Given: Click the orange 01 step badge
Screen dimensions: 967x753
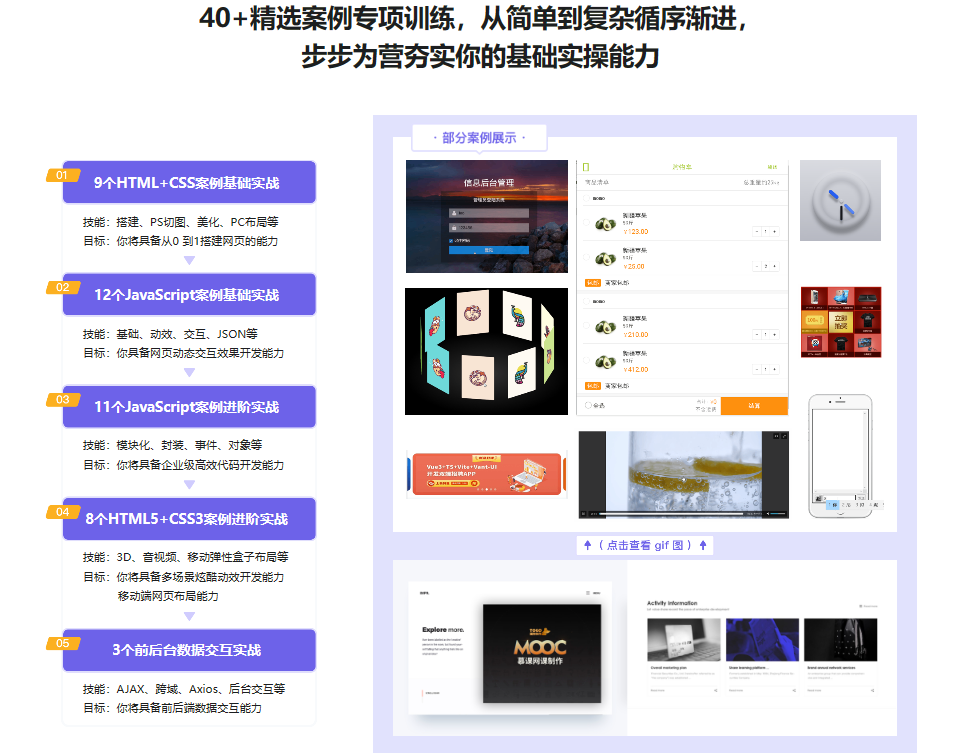Looking at the screenshot, I should point(62,176).
